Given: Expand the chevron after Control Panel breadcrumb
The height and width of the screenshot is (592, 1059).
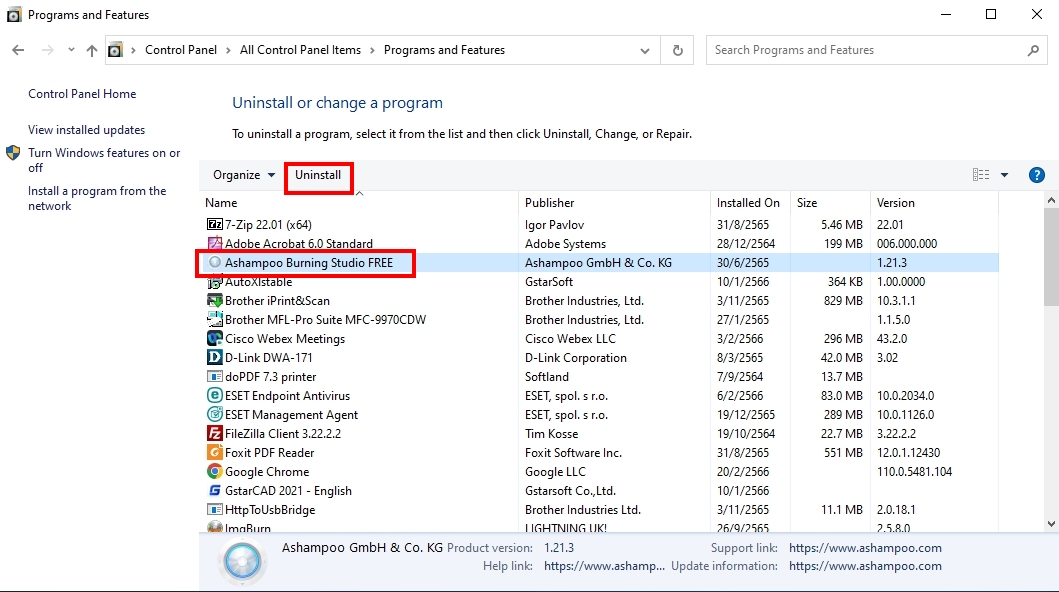Looking at the screenshot, I should (228, 50).
